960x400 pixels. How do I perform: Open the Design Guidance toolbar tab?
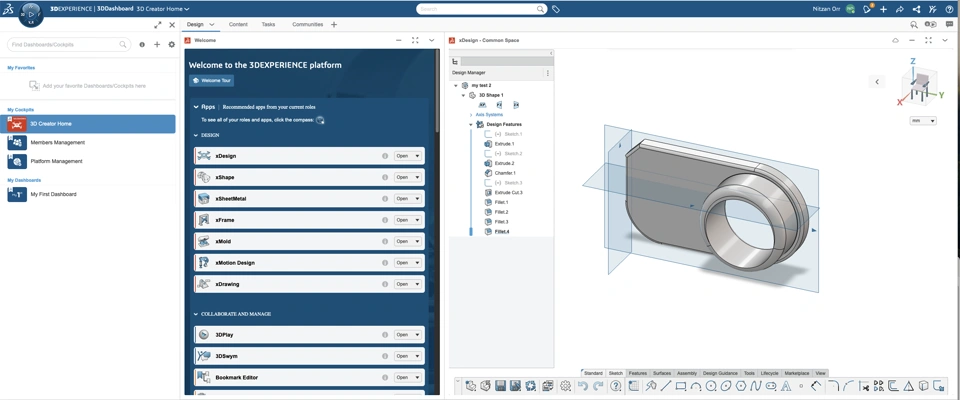[x=720, y=373]
